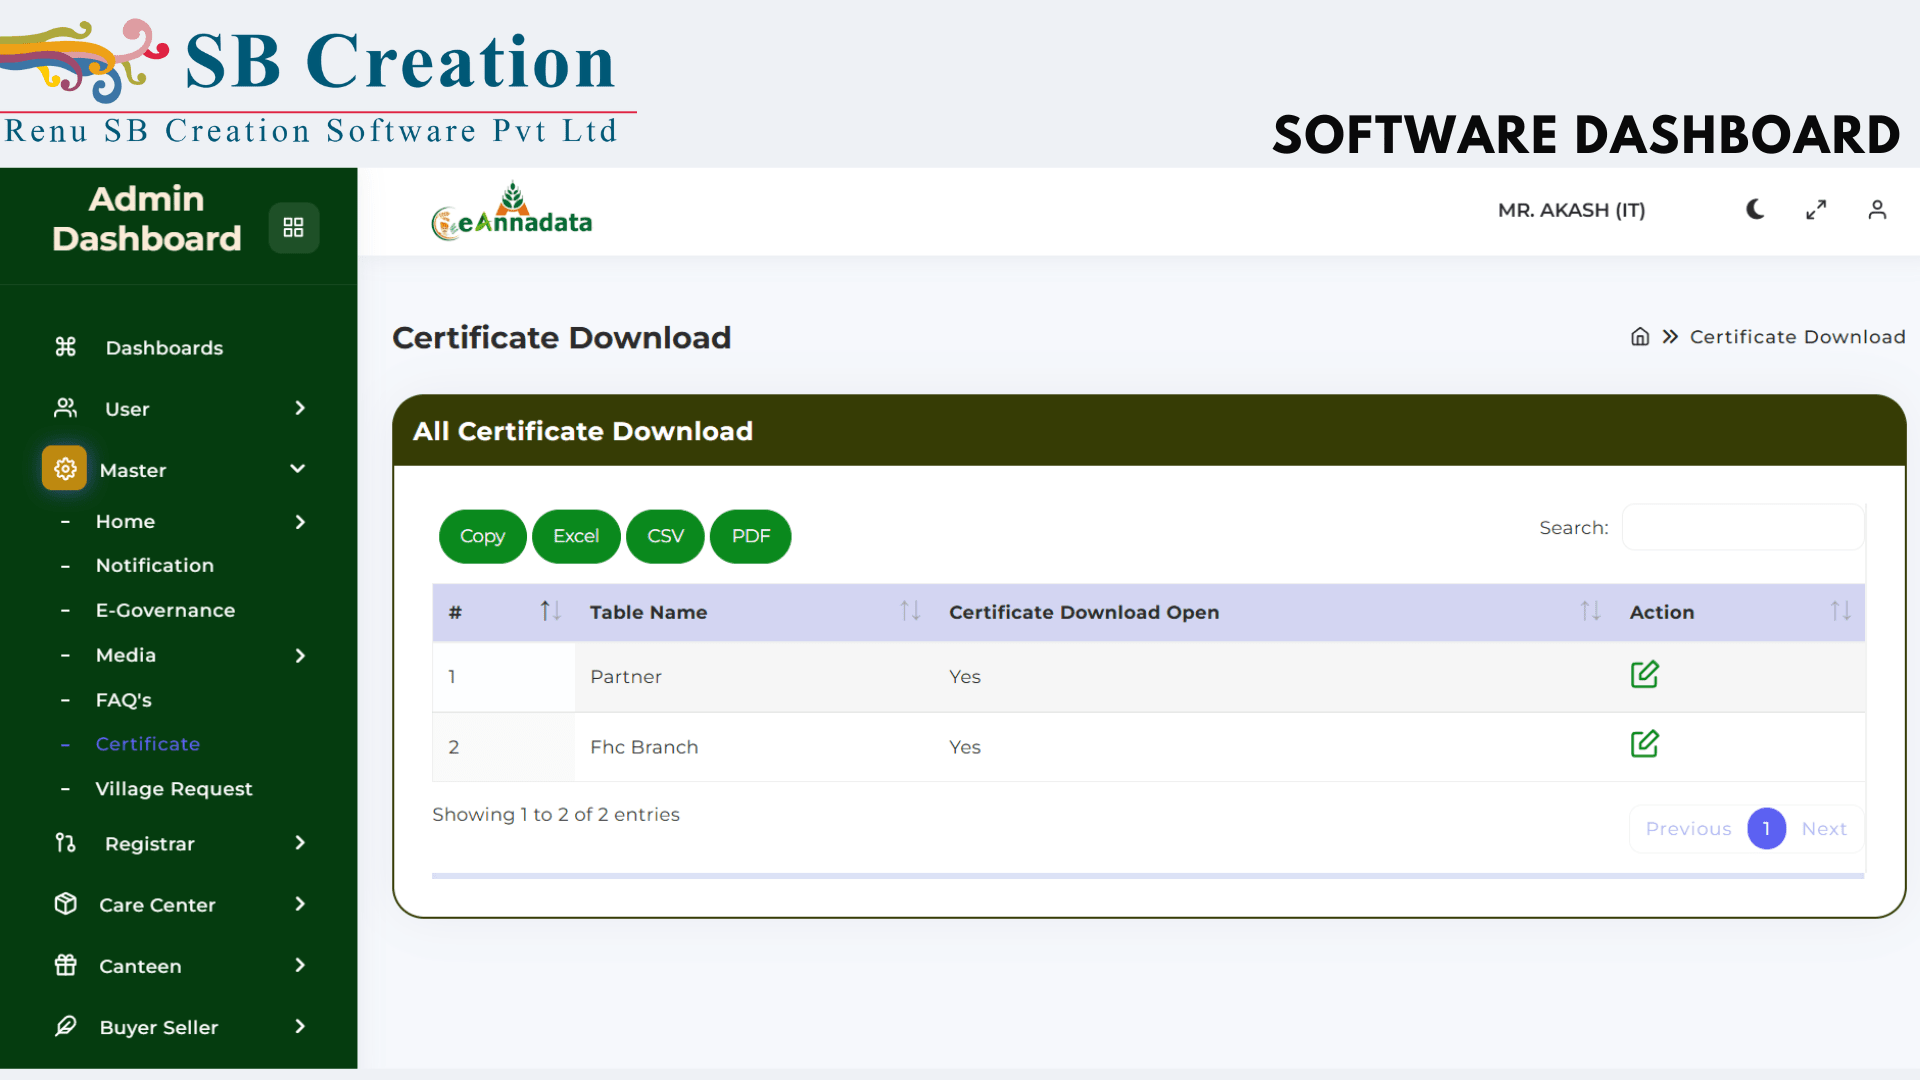Click the grid menu icon beside Admin Dashboard
Screen dimensions: 1920x1080
(x=293, y=228)
